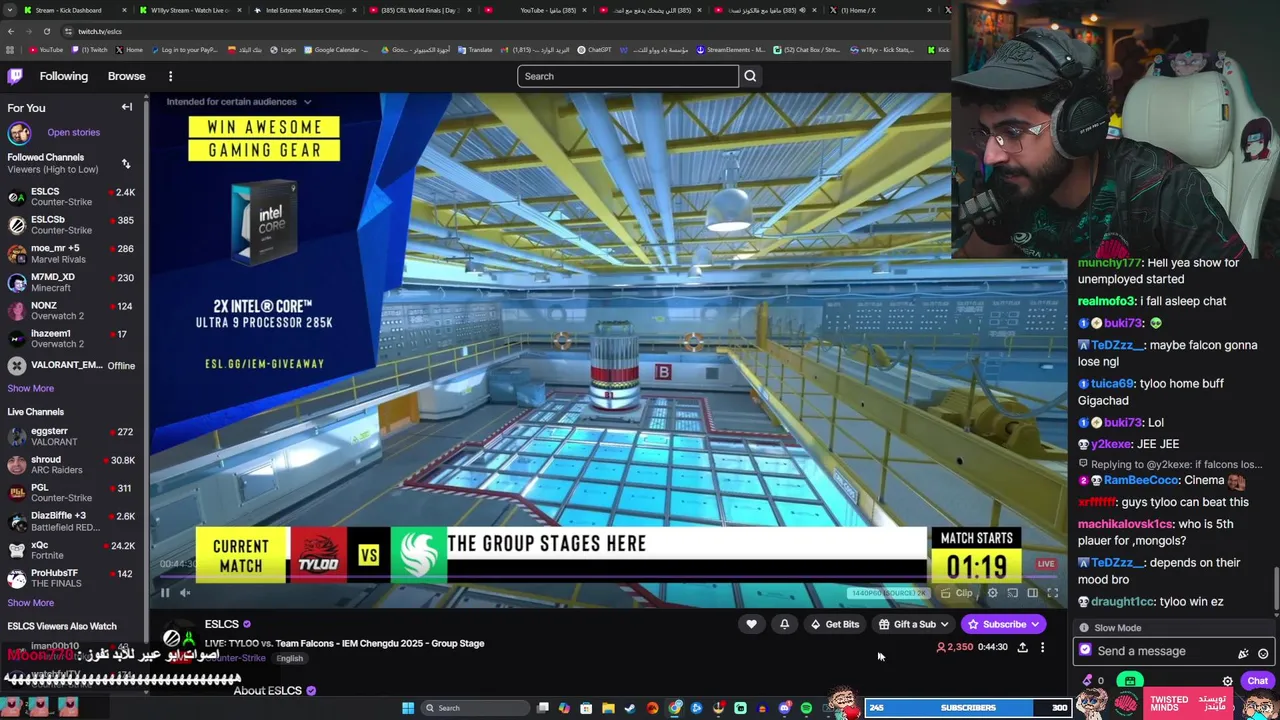Change followed channels sort order

coord(126,163)
